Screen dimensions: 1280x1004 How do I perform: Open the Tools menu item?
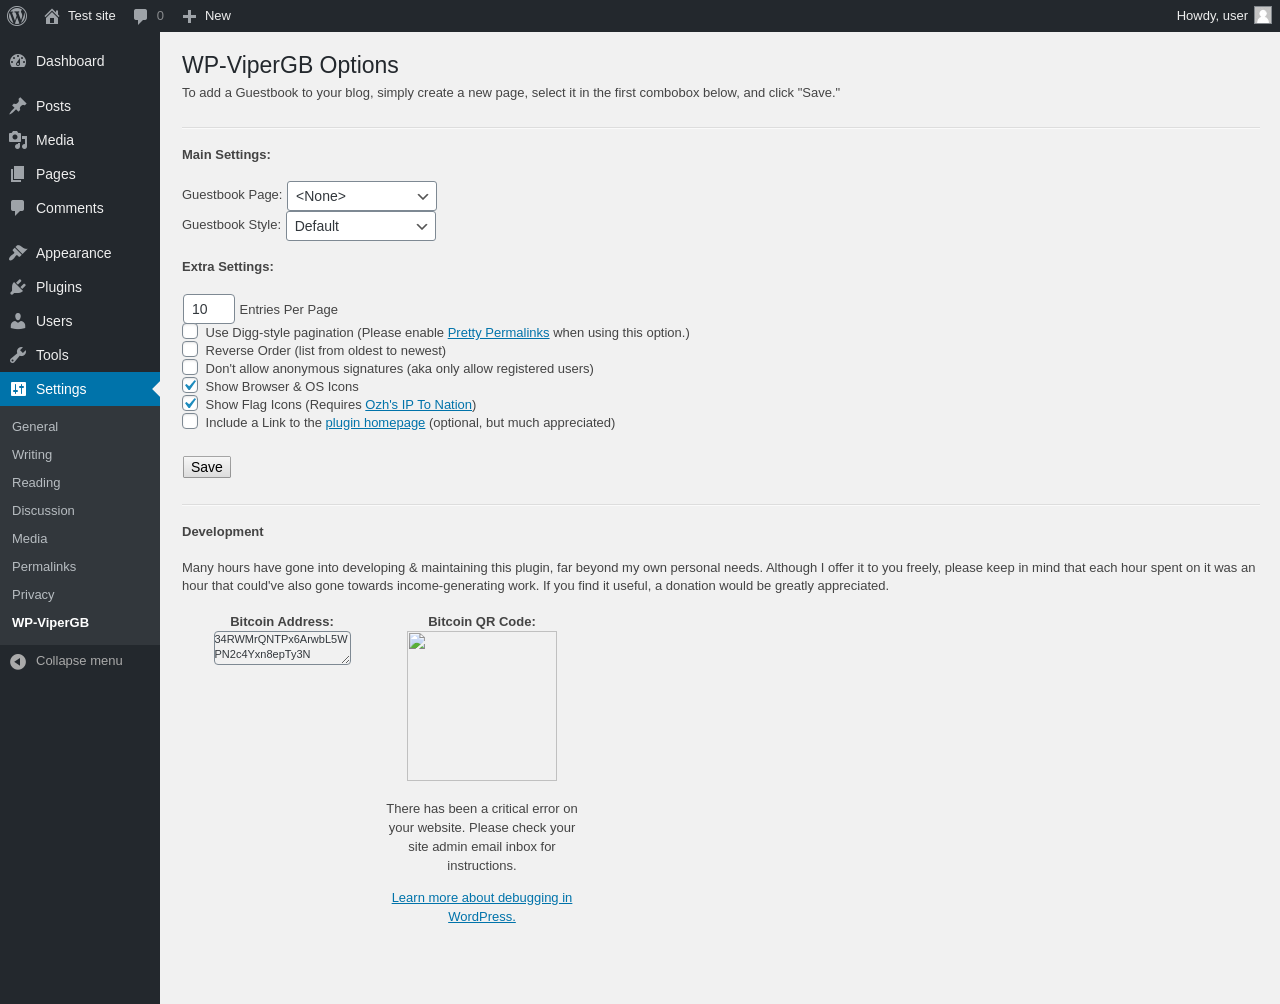coord(80,355)
